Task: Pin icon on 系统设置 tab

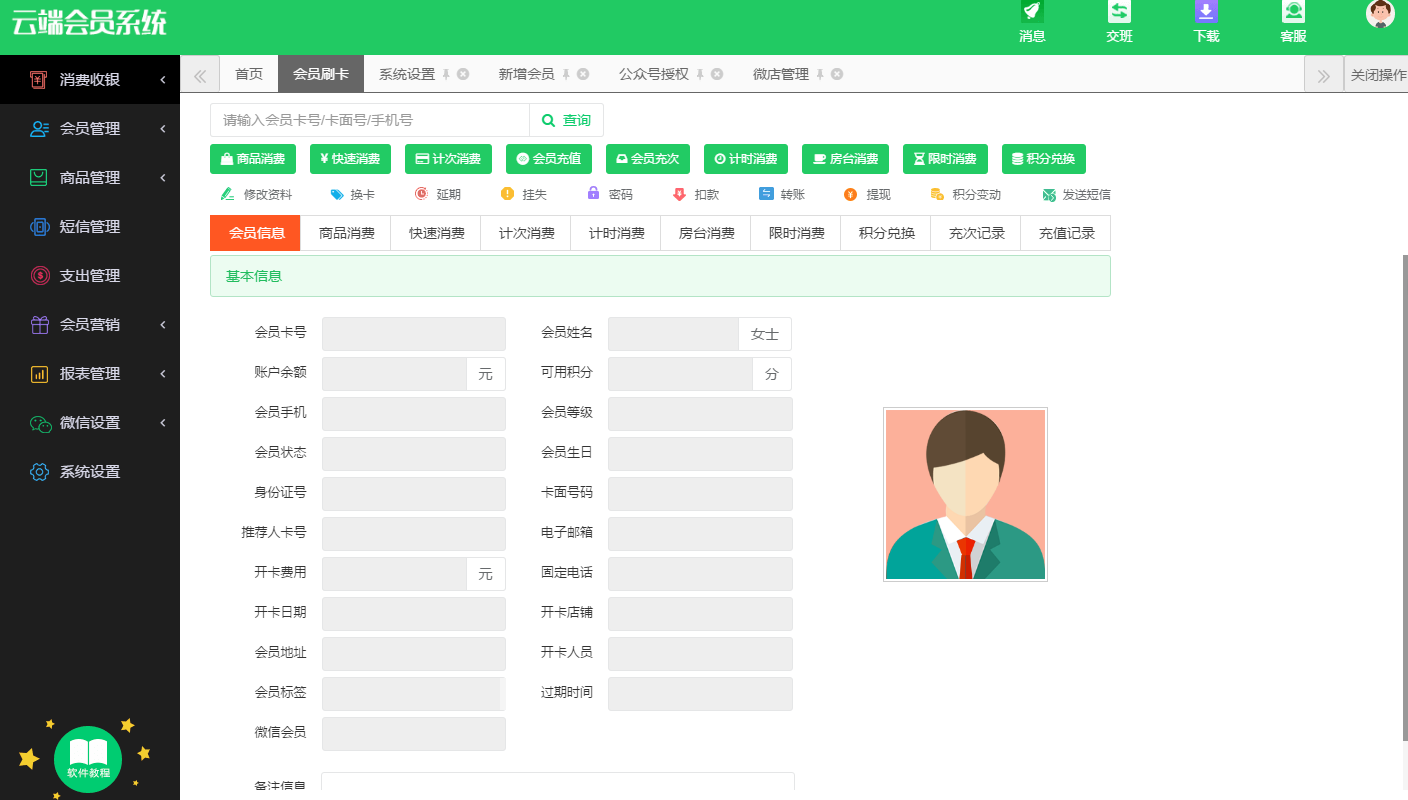Action: coord(446,74)
